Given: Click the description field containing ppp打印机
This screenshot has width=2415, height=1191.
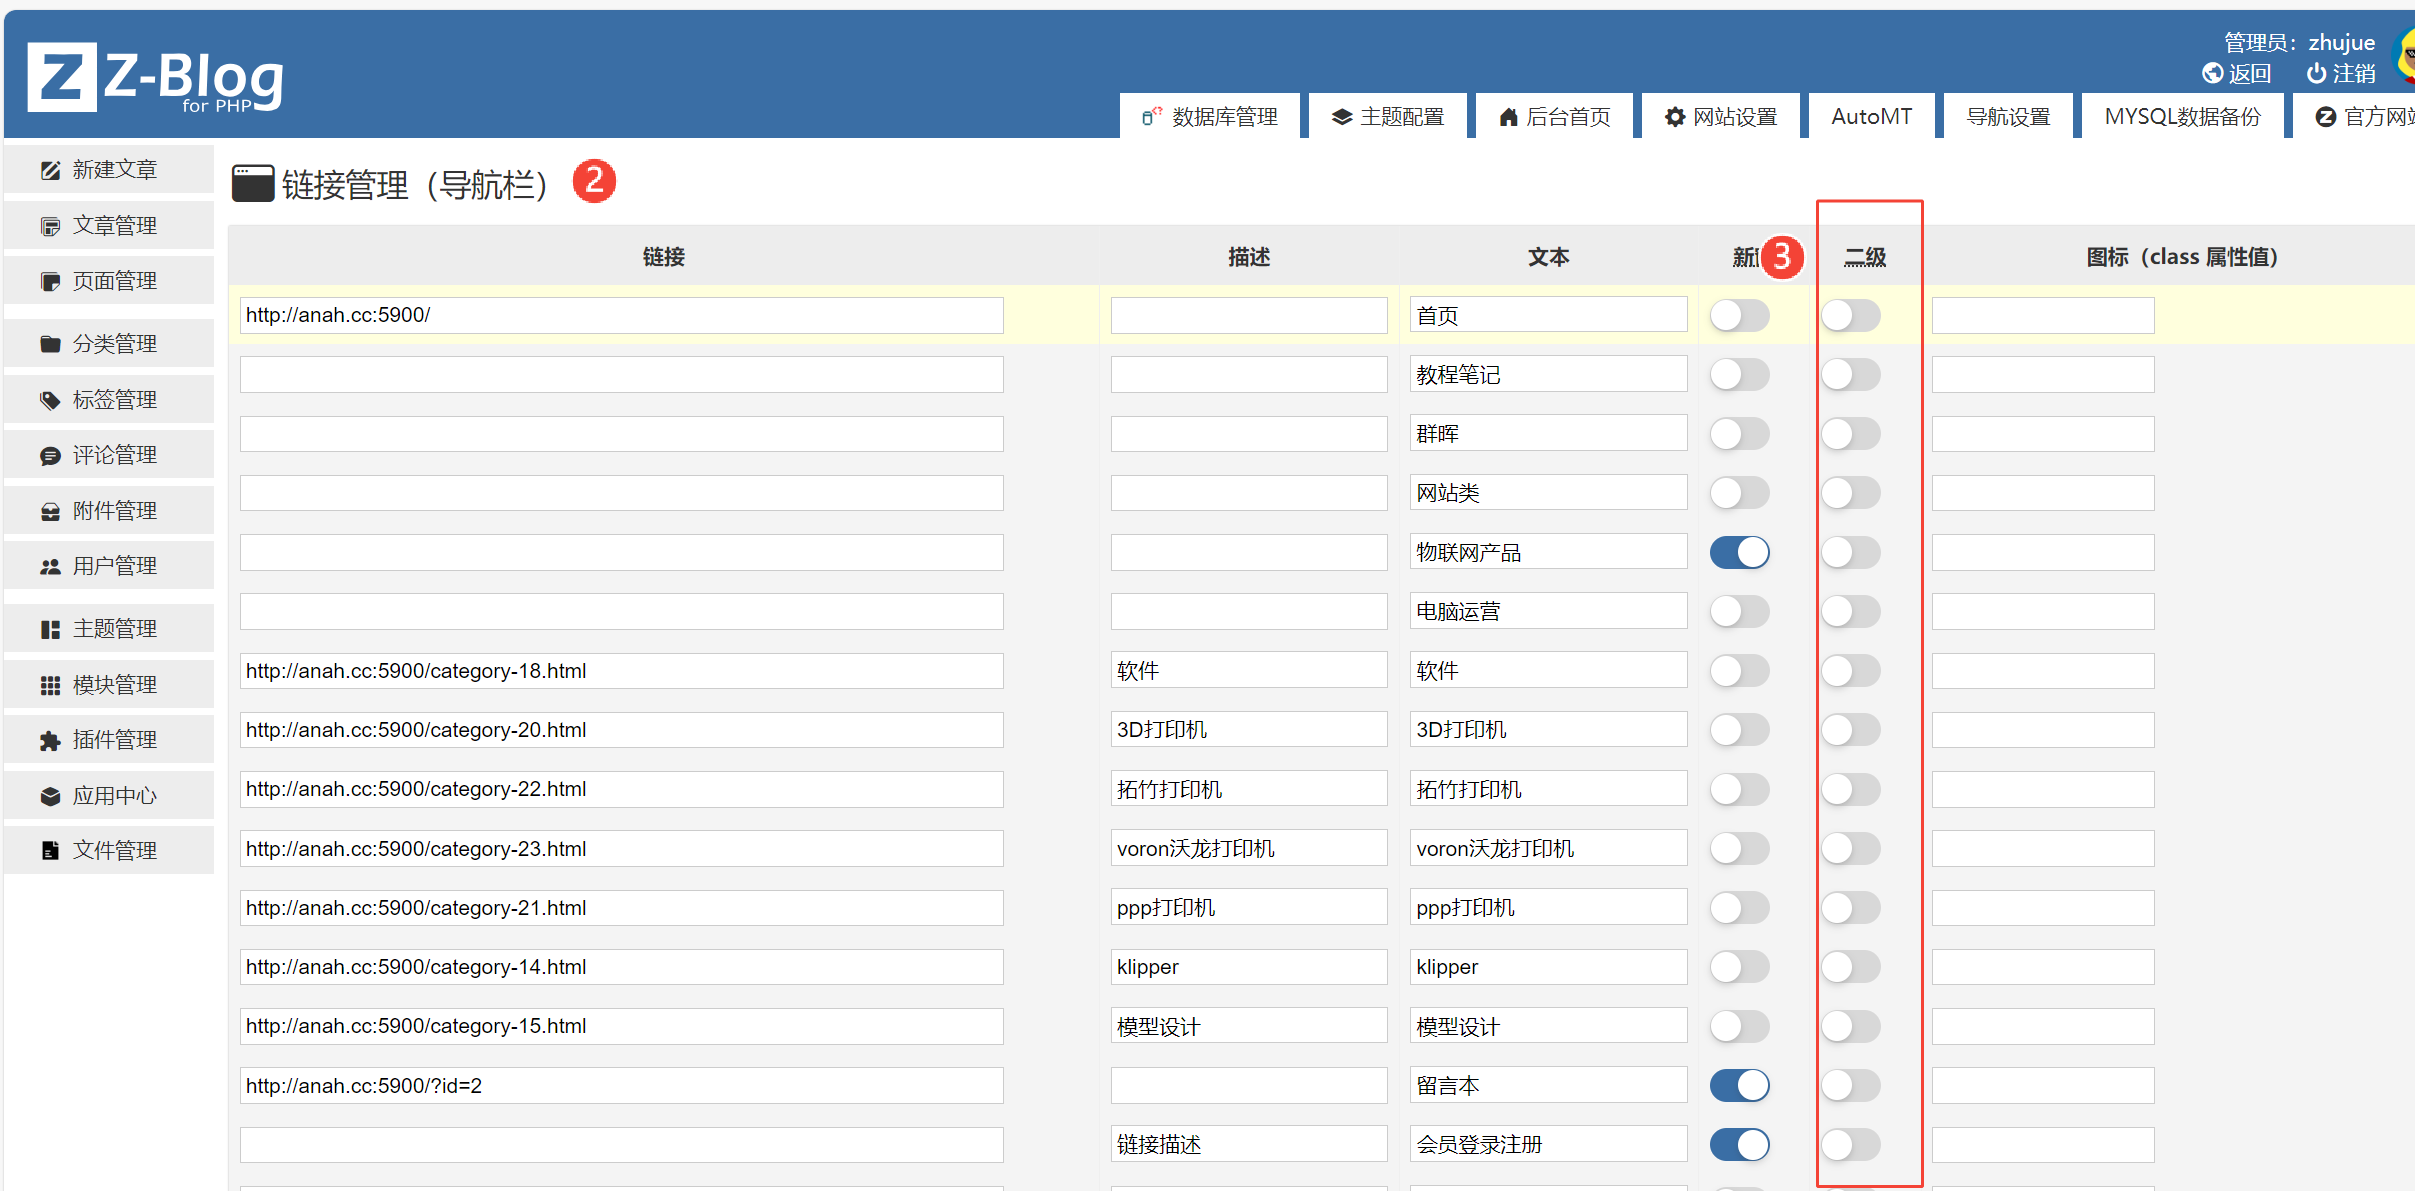Looking at the screenshot, I should coord(1248,908).
